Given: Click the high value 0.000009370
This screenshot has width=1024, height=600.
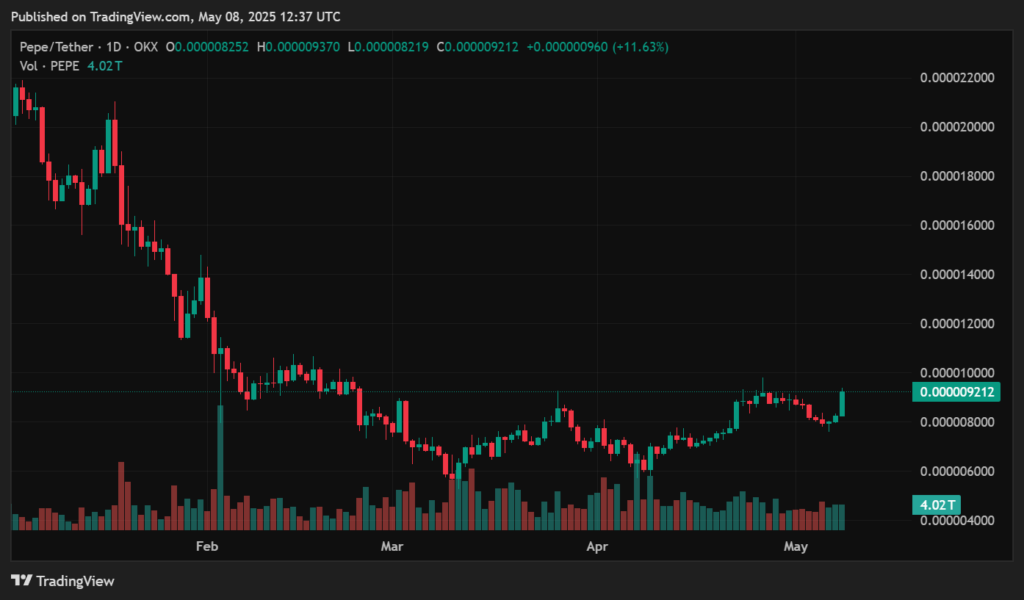Looking at the screenshot, I should pyautogui.click(x=302, y=47).
